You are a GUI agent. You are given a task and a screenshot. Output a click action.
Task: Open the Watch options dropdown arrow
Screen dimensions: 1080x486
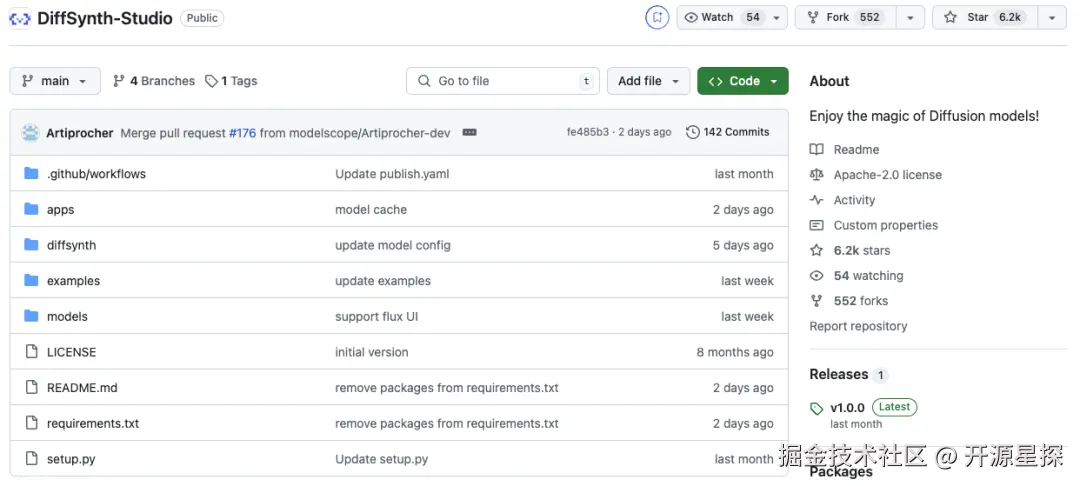pyautogui.click(x=776, y=18)
